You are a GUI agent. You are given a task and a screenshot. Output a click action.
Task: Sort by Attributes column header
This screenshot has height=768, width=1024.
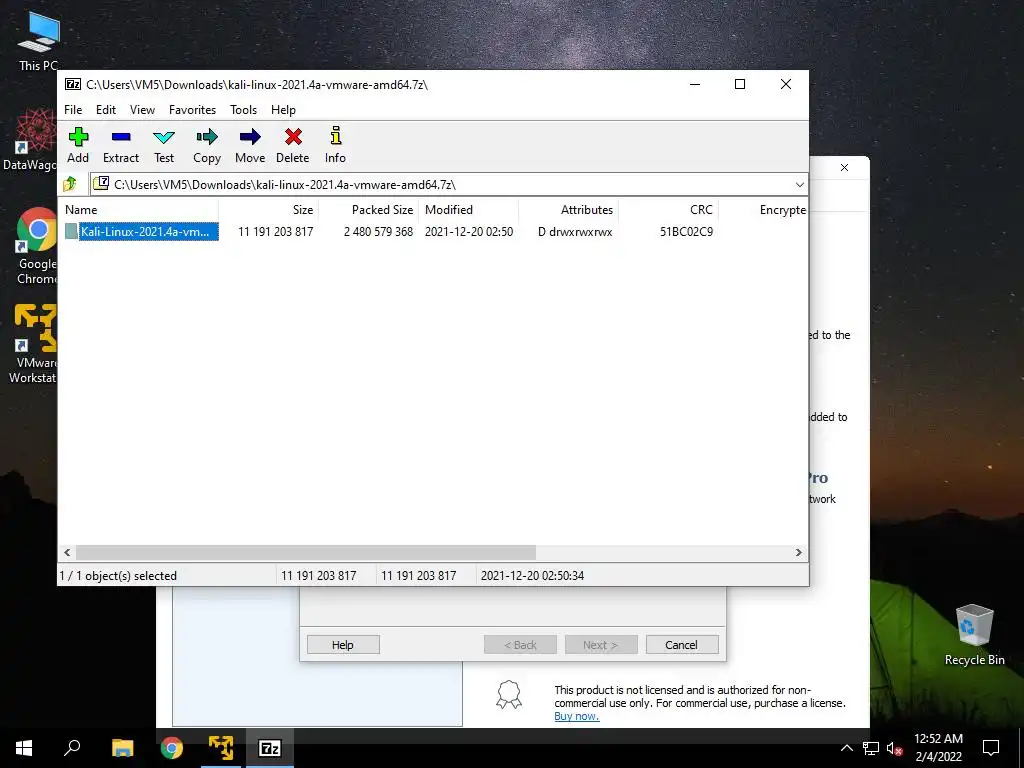point(568,210)
